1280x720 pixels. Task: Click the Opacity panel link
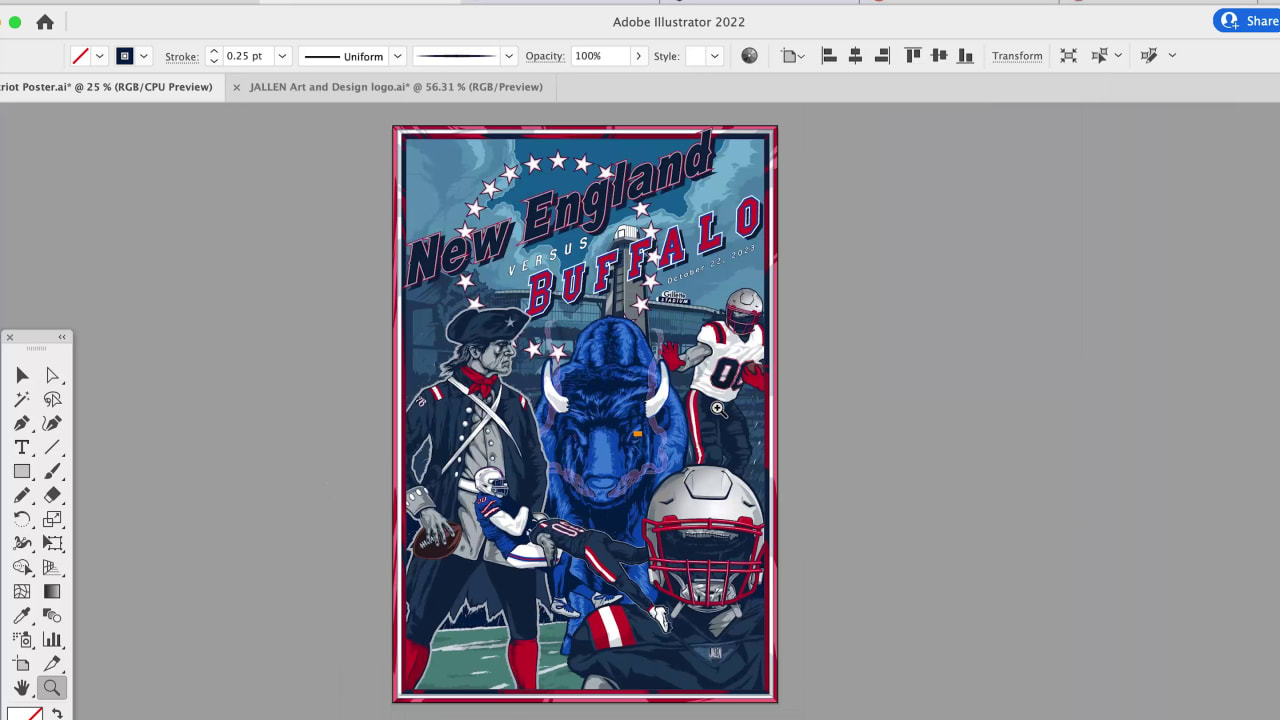click(545, 56)
